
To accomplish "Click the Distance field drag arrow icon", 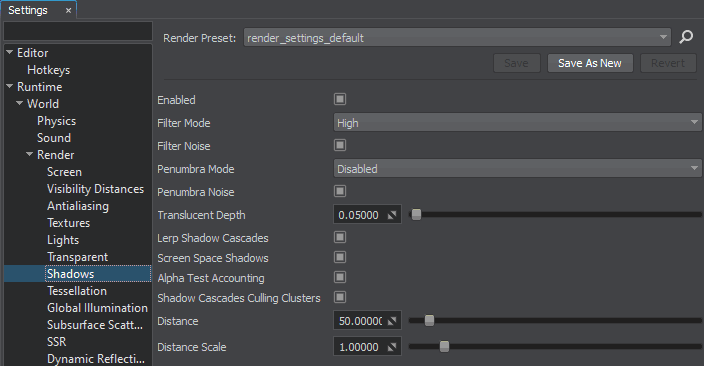I will (392, 321).
